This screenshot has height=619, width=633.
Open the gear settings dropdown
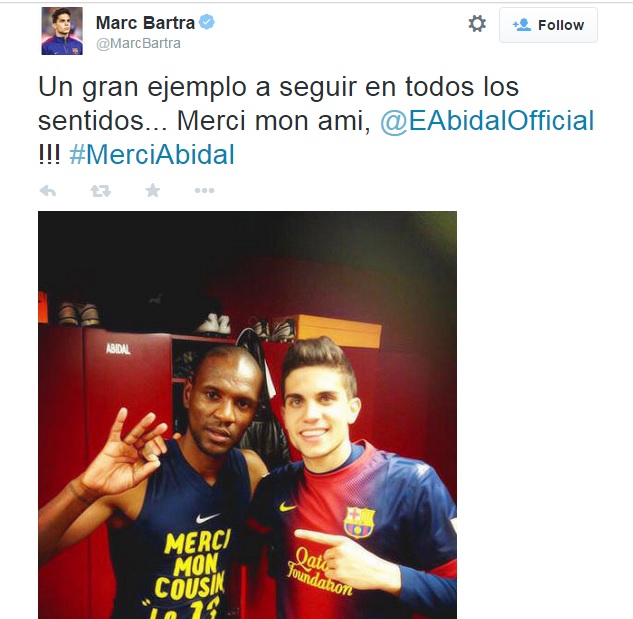[x=477, y=24]
